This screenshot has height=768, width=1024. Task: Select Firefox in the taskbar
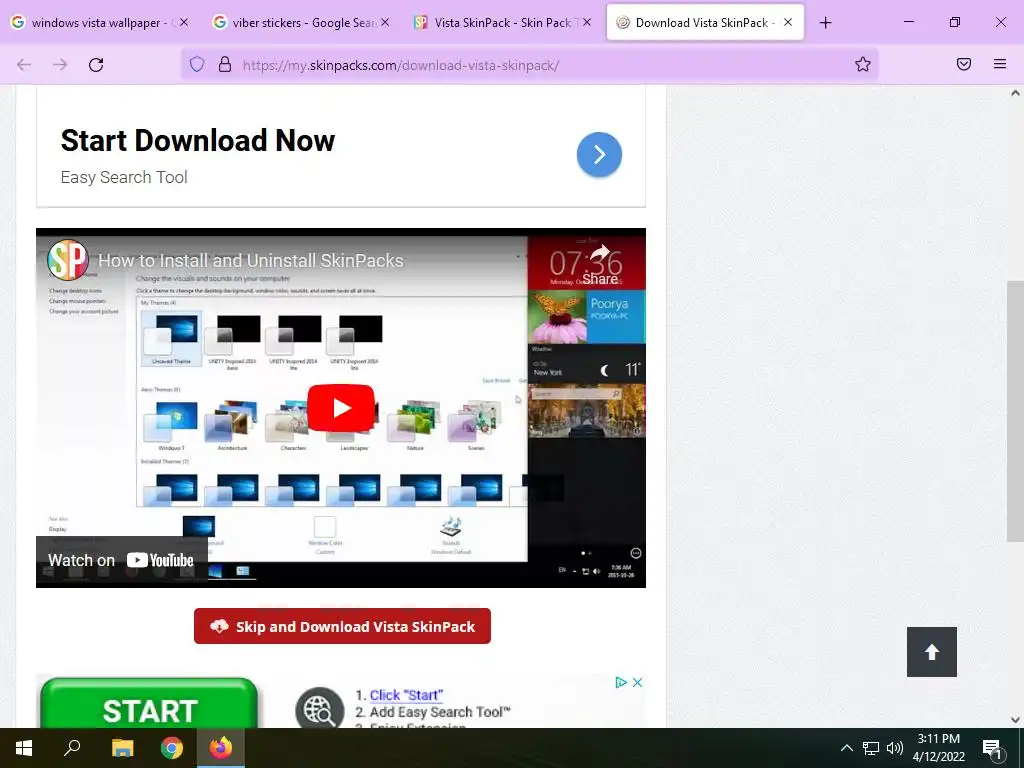(221, 748)
